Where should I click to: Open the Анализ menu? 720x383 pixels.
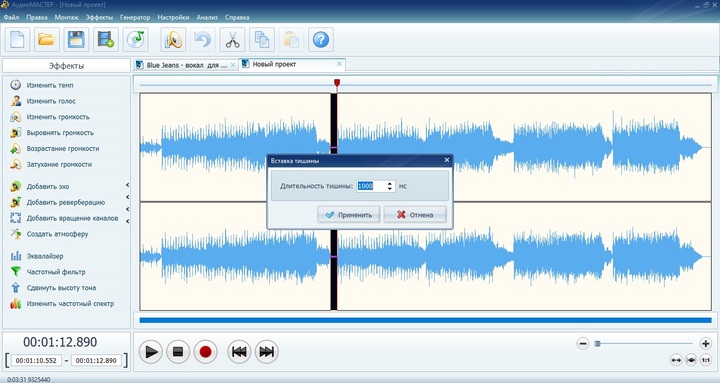click(x=207, y=17)
